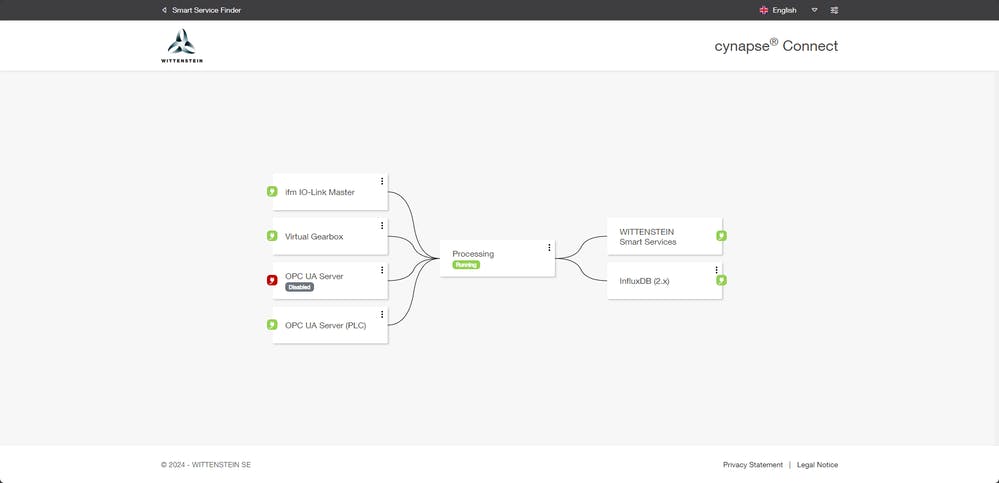Click the back arrow beside Smart Service Finder
Screen dimensions: 999x483
click(x=164, y=10)
